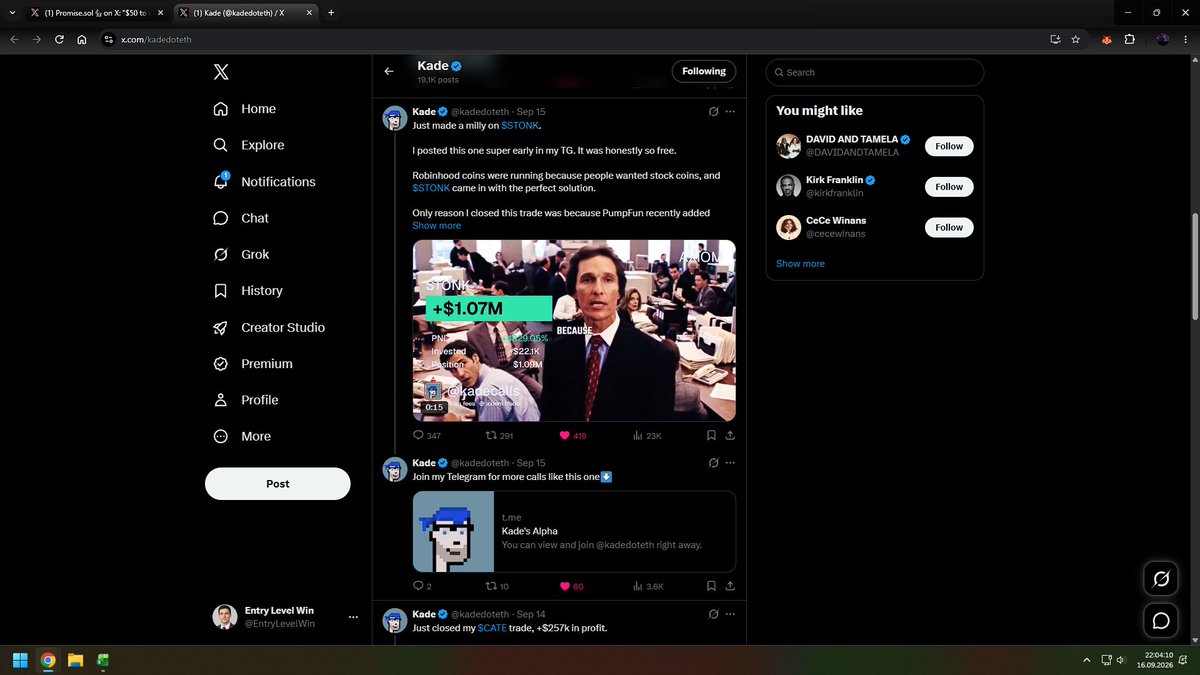Image resolution: width=1200 pixels, height=675 pixels.
Task: Open History in the sidebar
Action: coord(248,291)
